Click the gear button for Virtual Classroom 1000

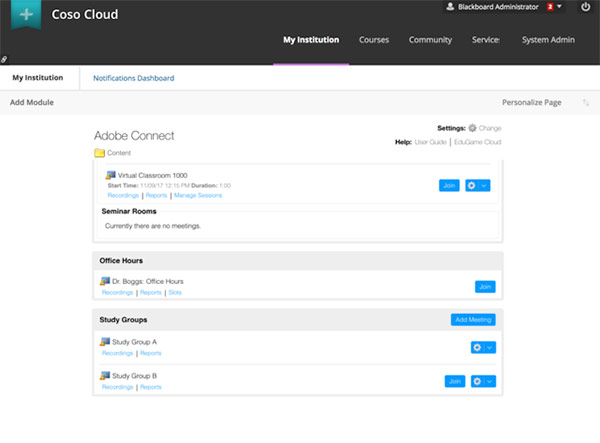[x=471, y=186]
